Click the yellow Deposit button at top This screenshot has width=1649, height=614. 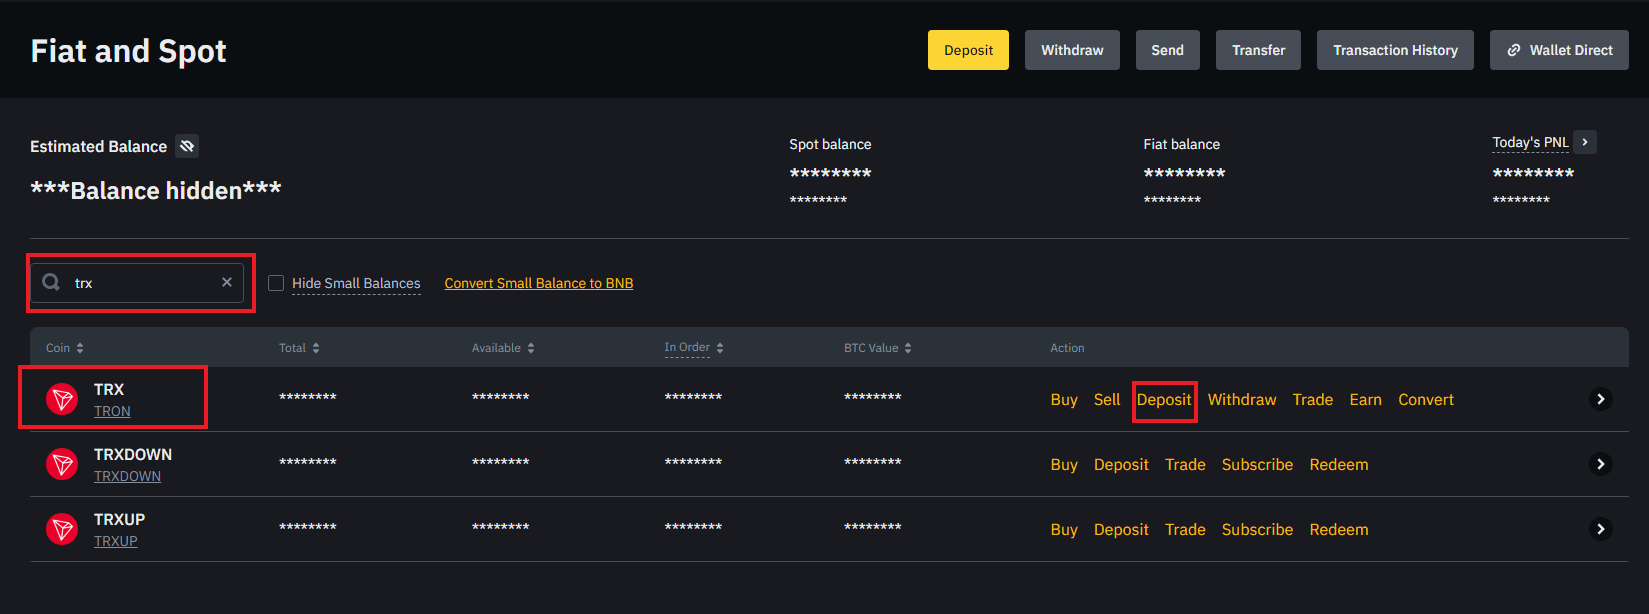click(968, 50)
